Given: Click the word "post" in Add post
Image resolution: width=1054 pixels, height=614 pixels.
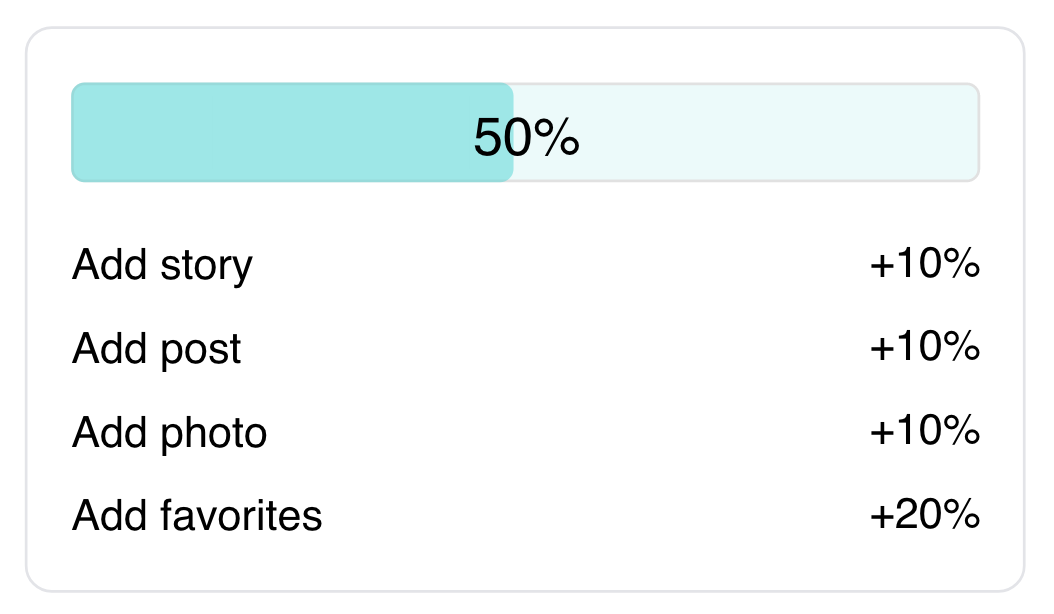Looking at the screenshot, I should tap(200, 350).
